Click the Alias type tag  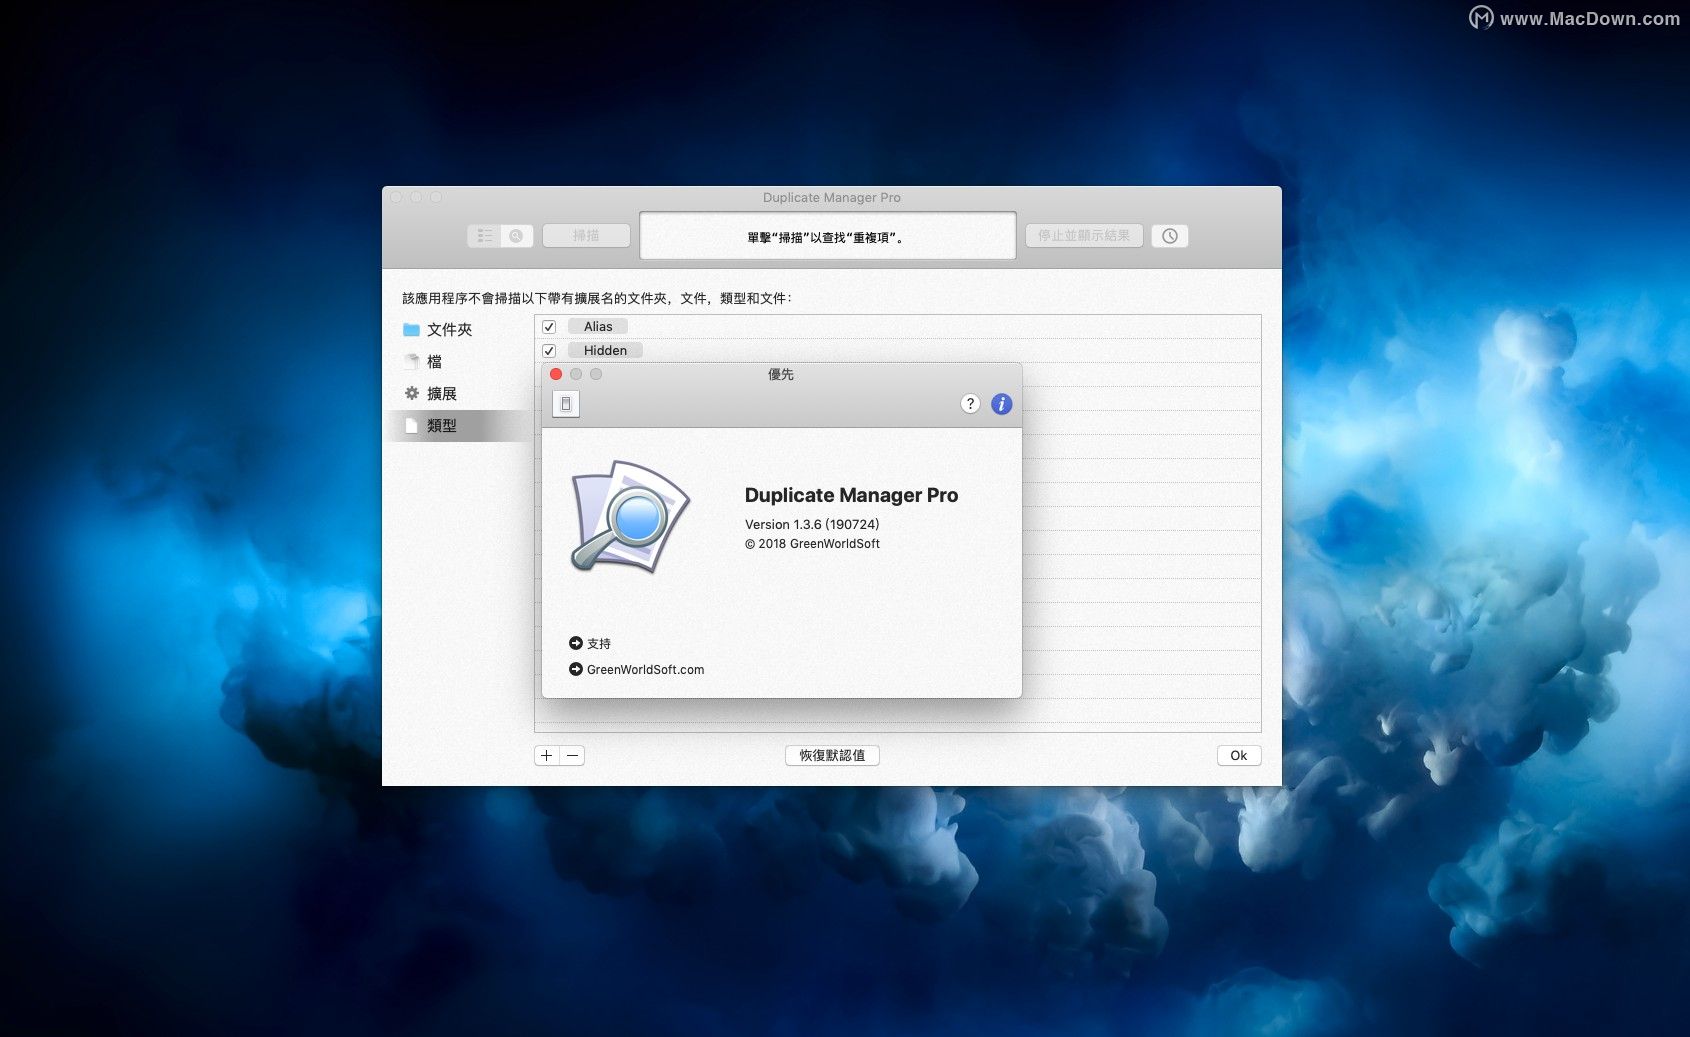coord(598,327)
